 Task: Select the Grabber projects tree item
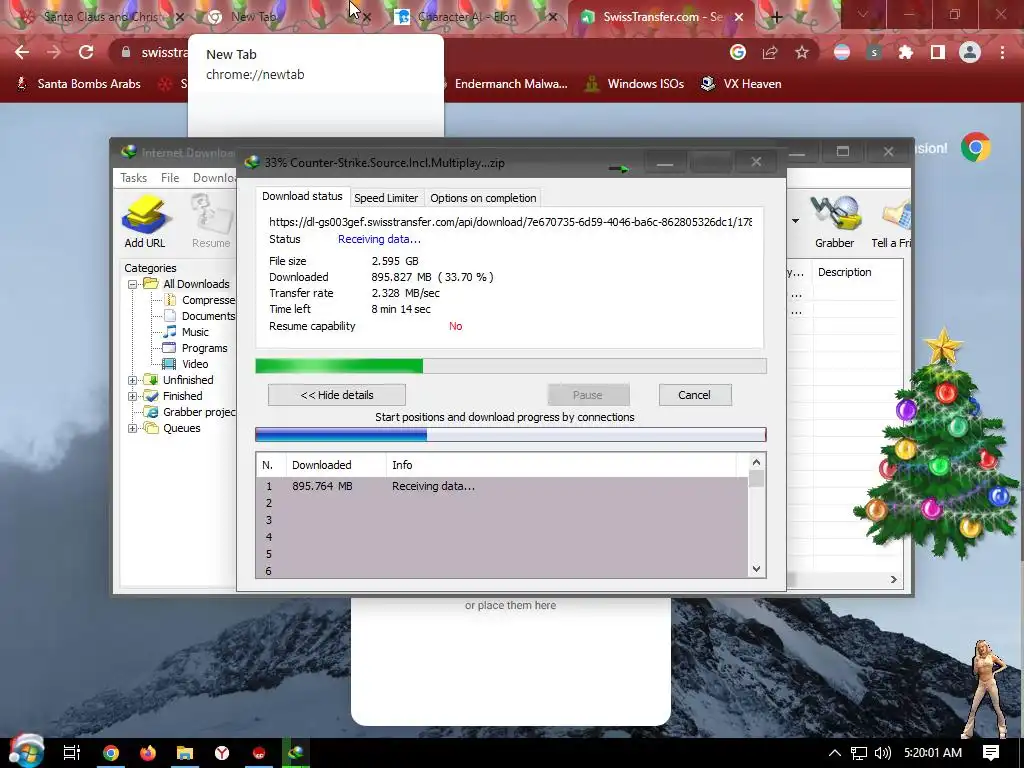(190, 412)
